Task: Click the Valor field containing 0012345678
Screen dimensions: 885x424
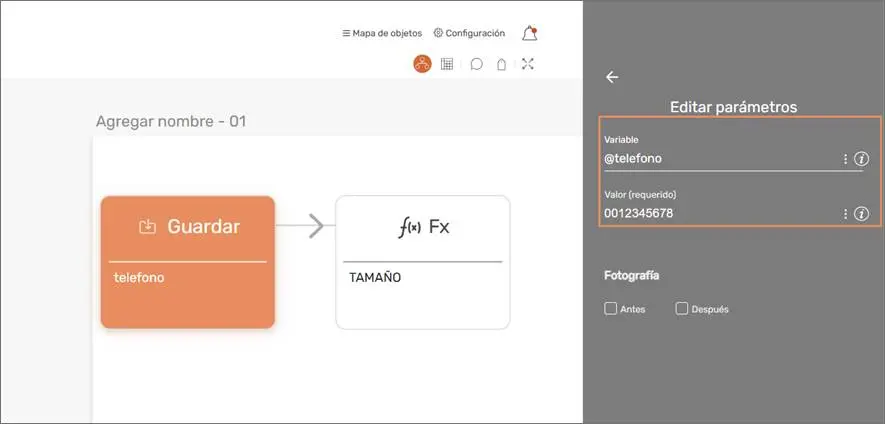Action: [718, 214]
